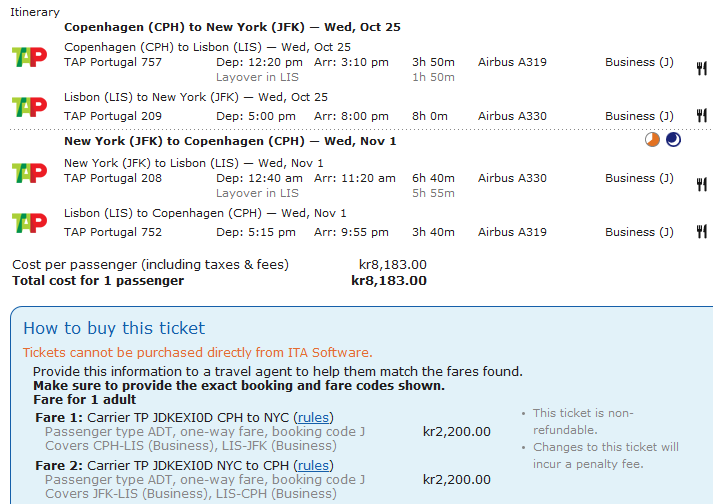Open rules link for Fare 1
The width and height of the screenshot is (713, 504).
[x=315, y=417]
